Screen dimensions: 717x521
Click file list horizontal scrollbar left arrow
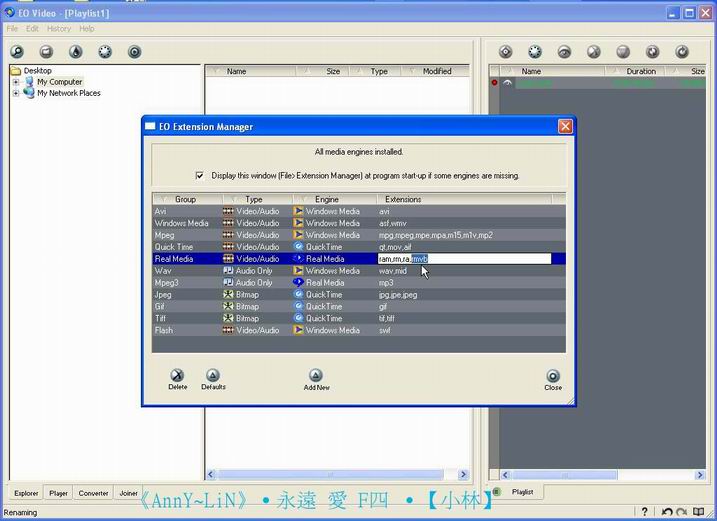coord(211,474)
